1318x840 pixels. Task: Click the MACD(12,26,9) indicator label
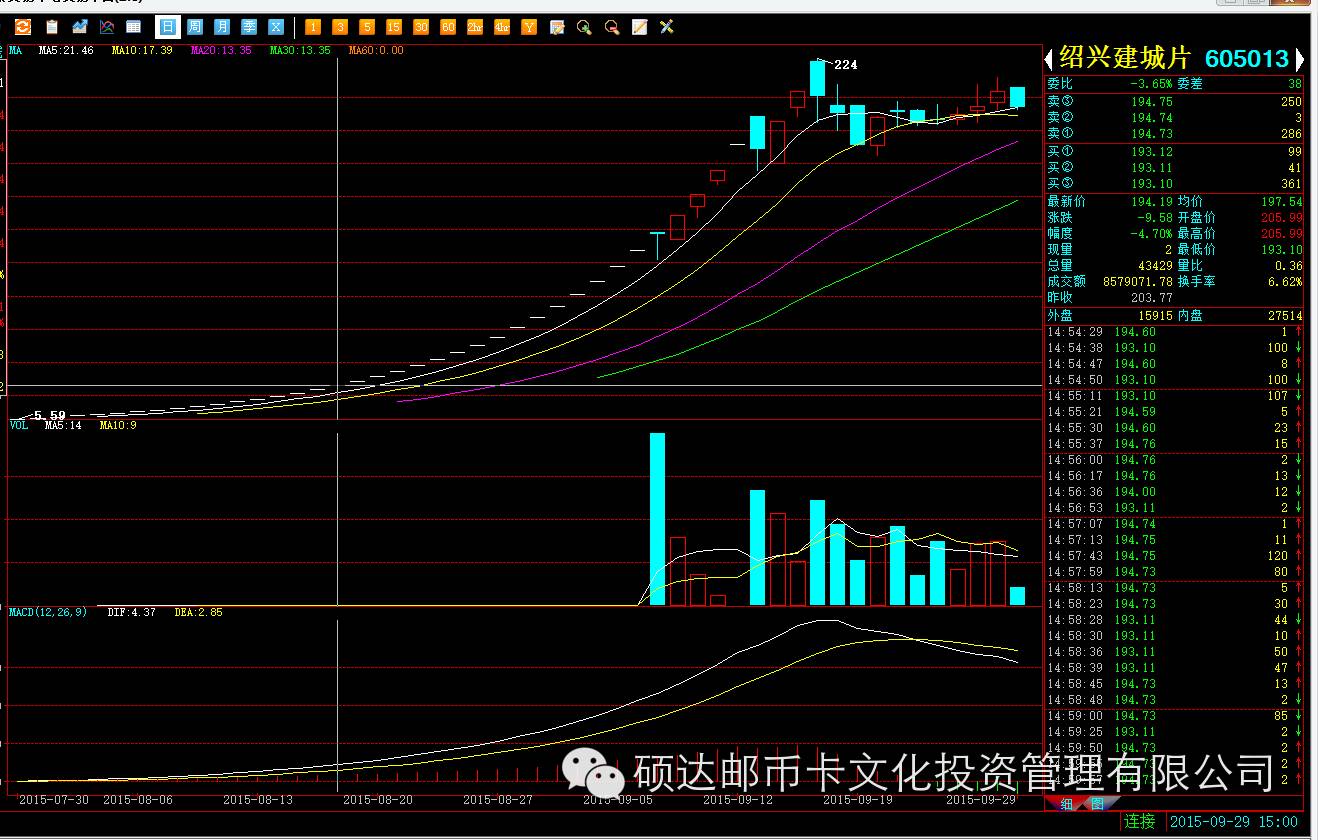click(x=48, y=612)
